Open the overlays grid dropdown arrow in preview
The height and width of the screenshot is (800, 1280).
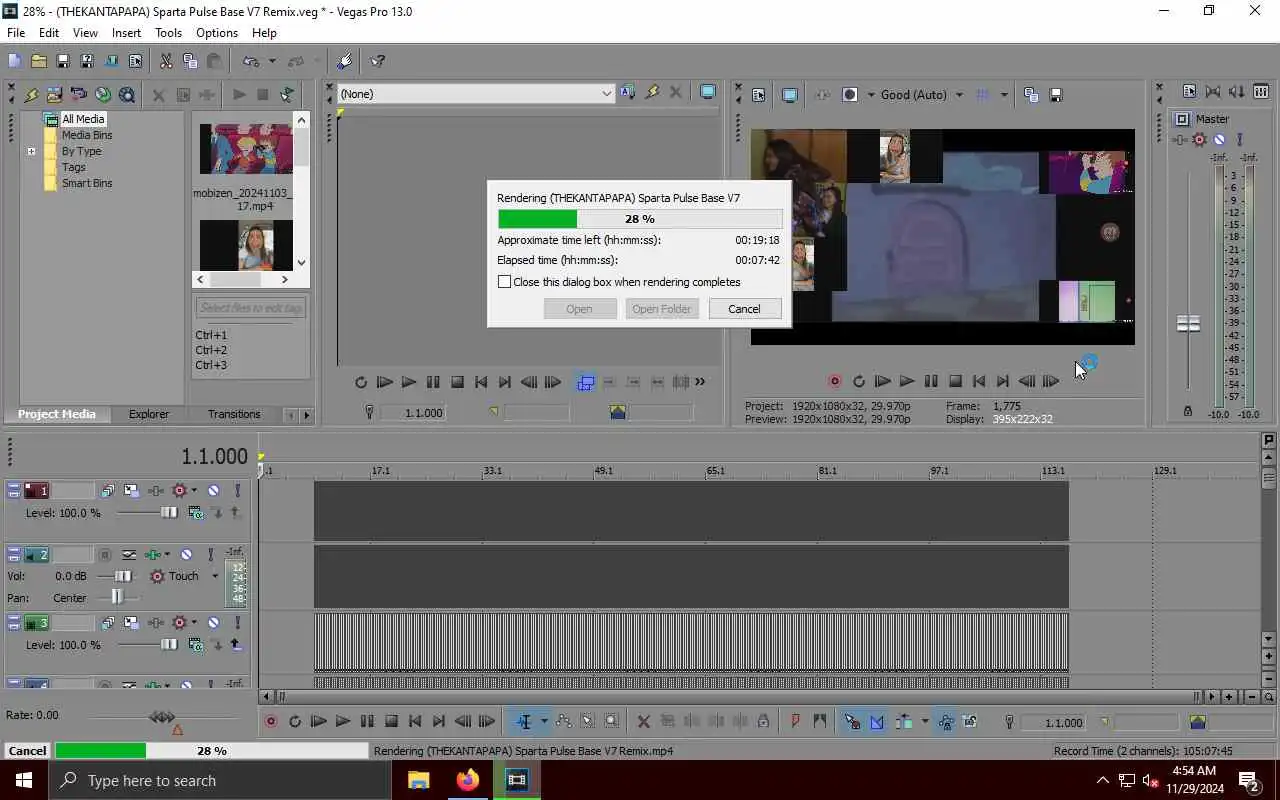(x=1003, y=95)
